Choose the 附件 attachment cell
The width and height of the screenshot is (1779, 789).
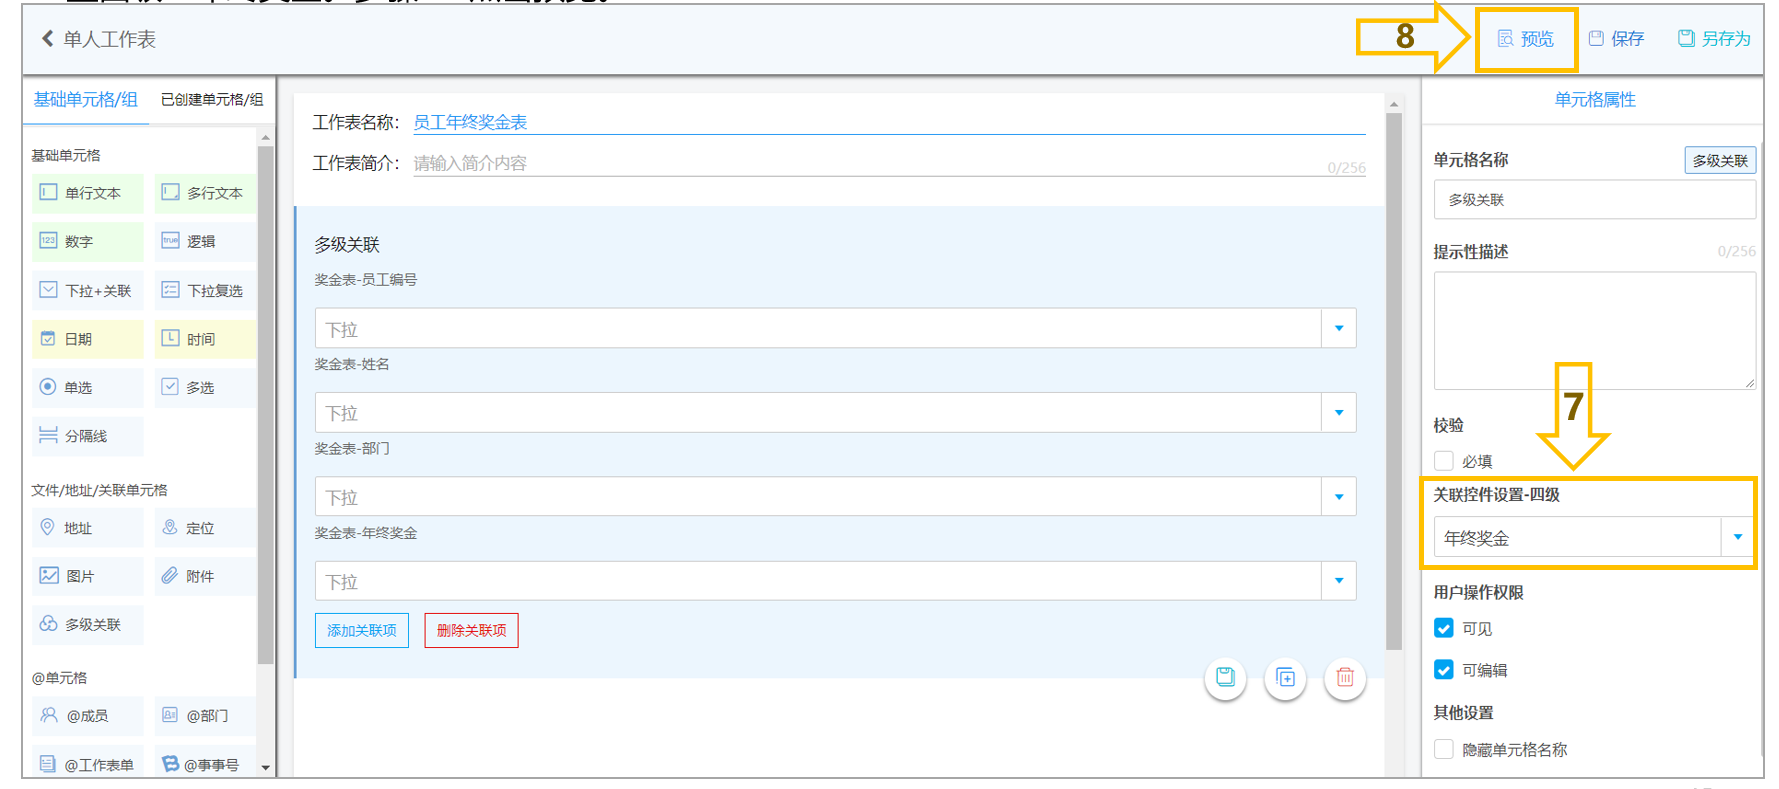coord(204,576)
